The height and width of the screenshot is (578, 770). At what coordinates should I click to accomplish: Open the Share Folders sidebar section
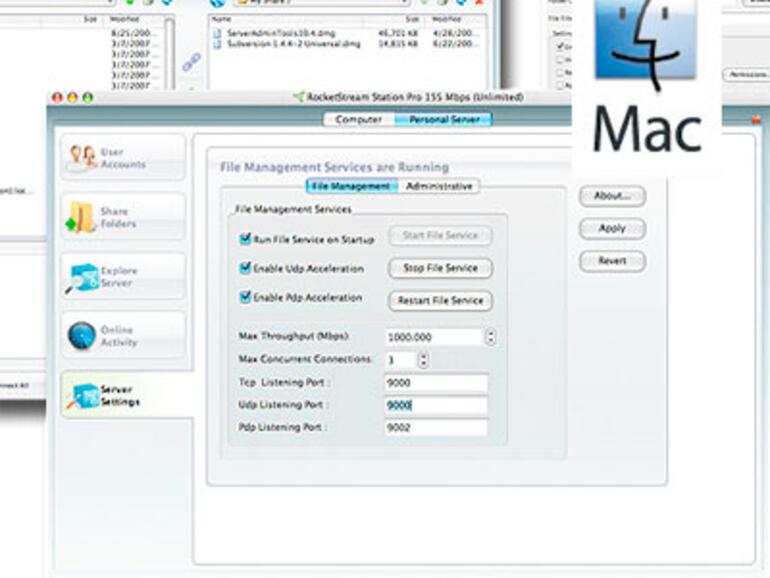tap(123, 217)
